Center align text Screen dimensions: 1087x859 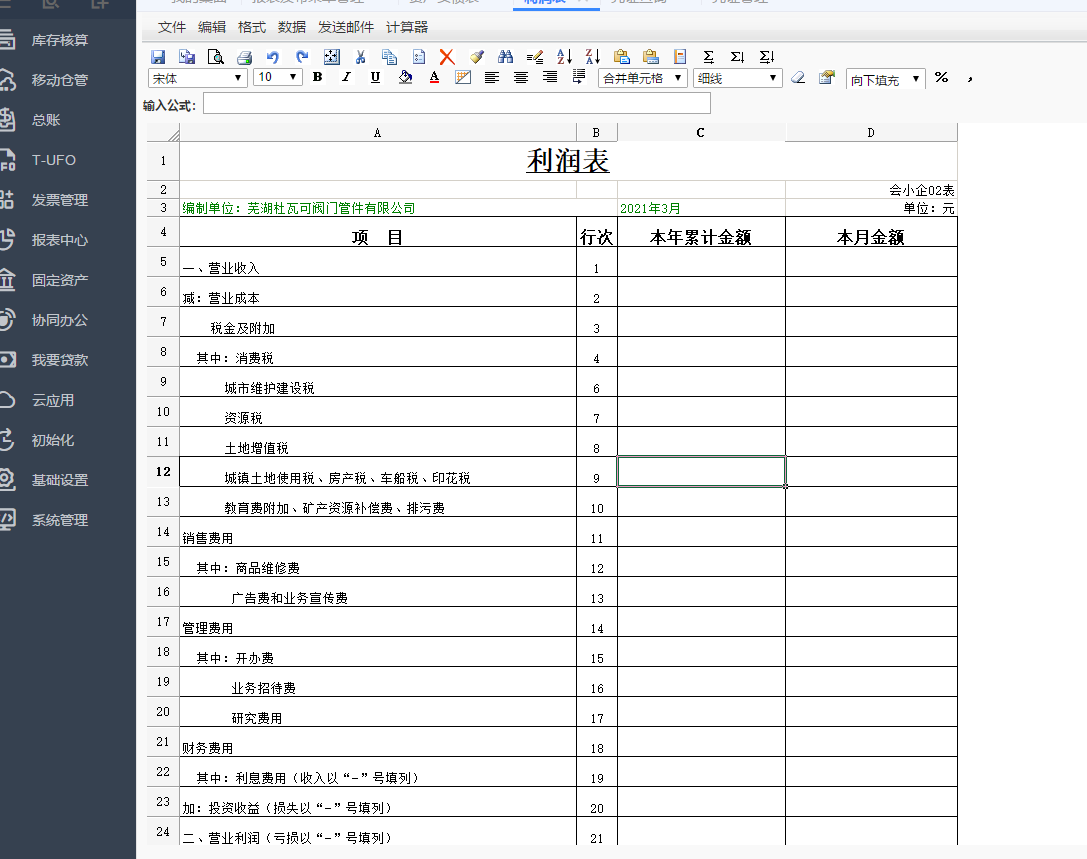(521, 77)
